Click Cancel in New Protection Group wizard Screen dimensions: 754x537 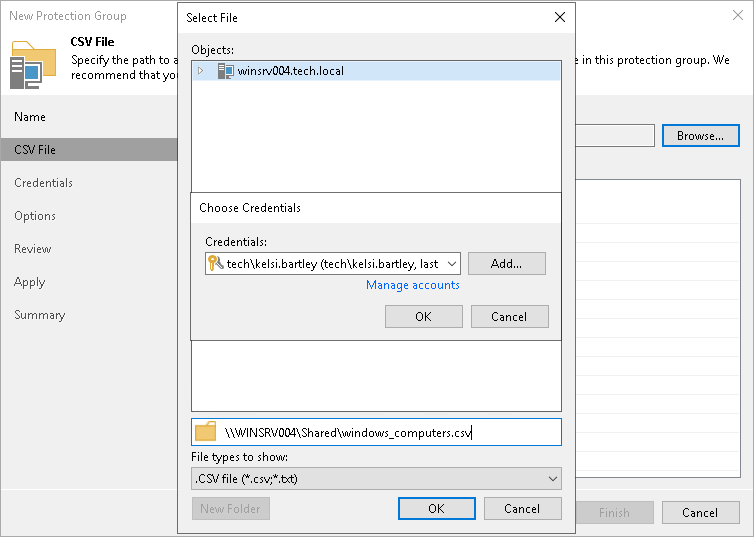coord(700,512)
